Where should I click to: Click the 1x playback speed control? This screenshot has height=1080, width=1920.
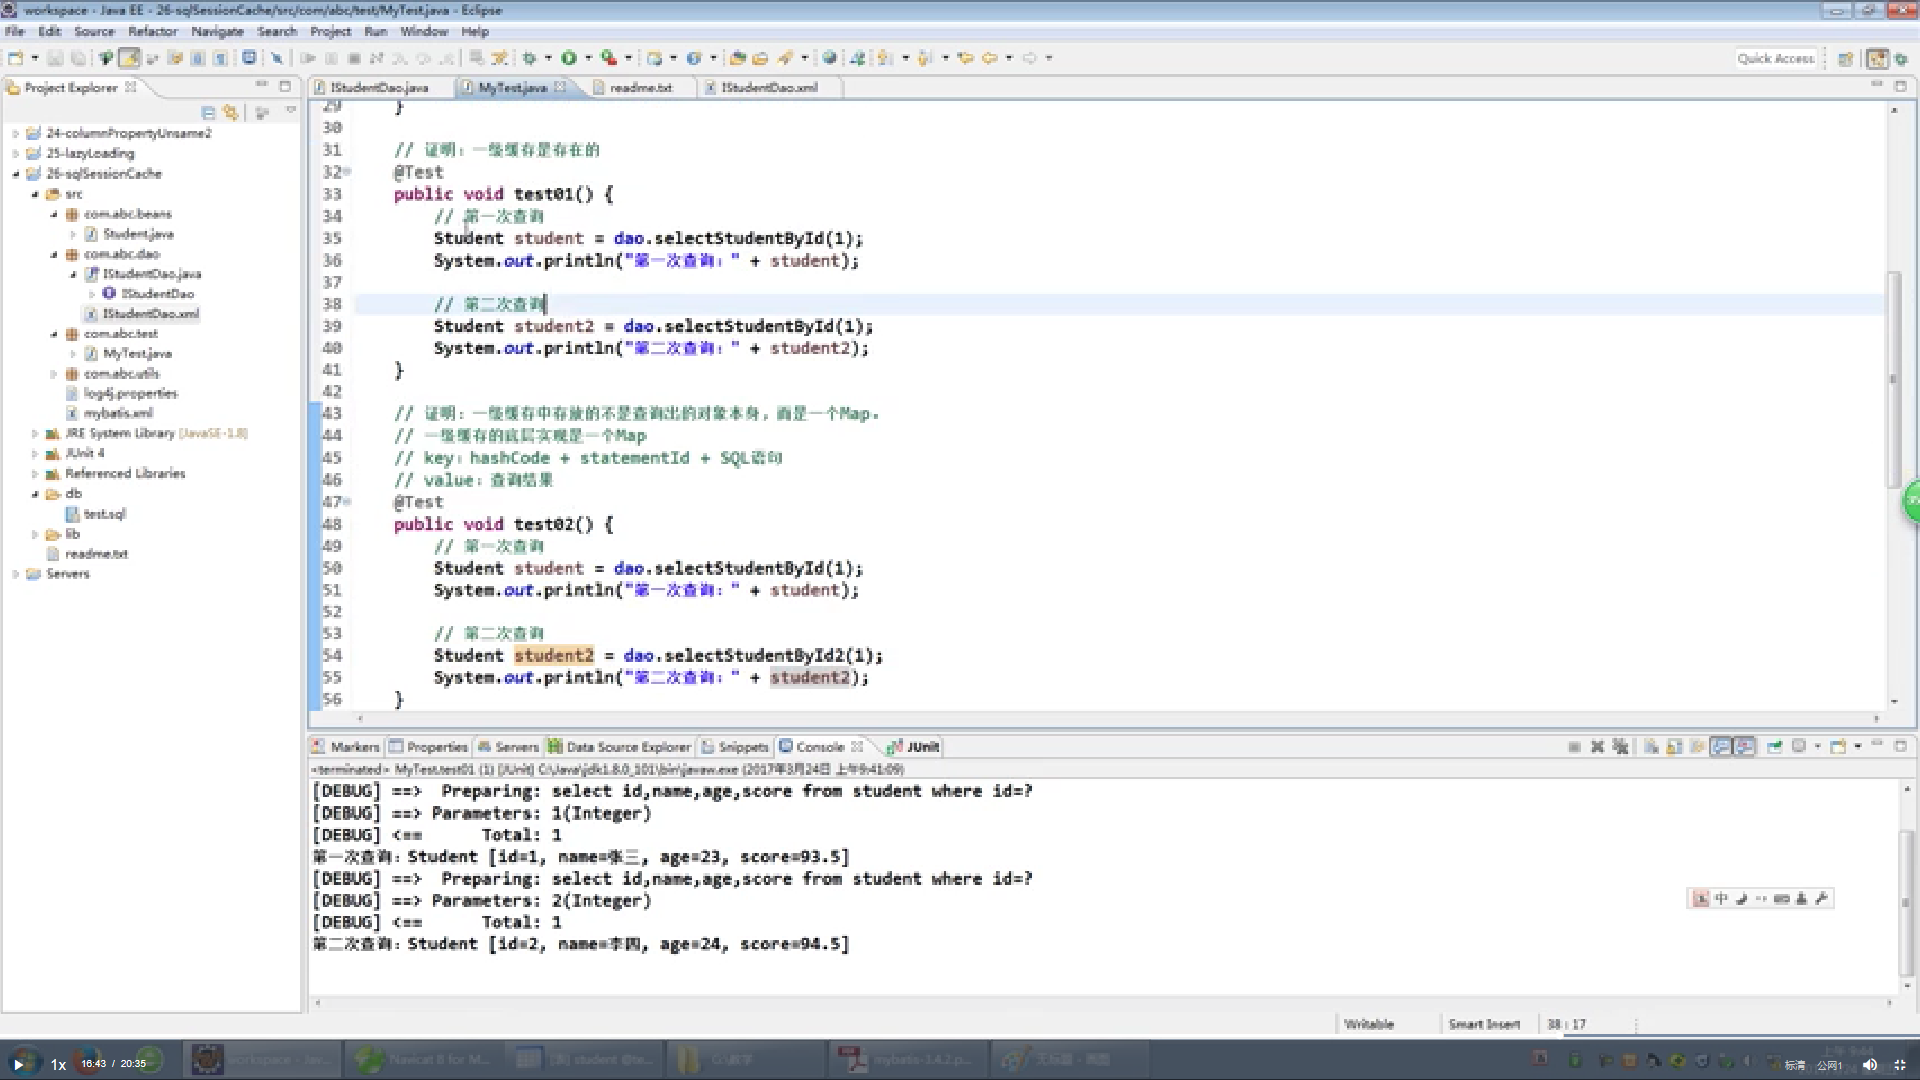coord(58,1064)
